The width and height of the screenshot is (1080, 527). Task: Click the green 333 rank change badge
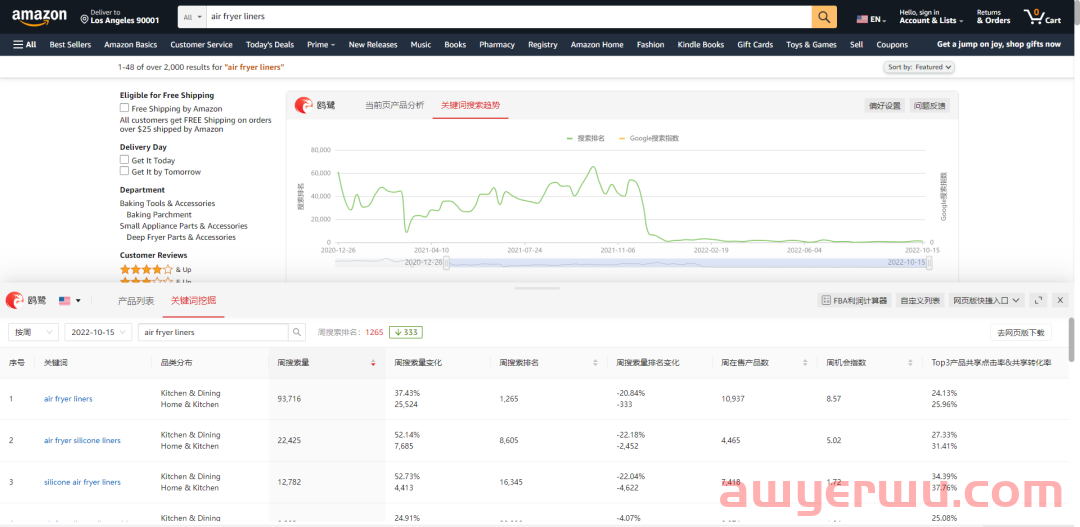(x=406, y=332)
